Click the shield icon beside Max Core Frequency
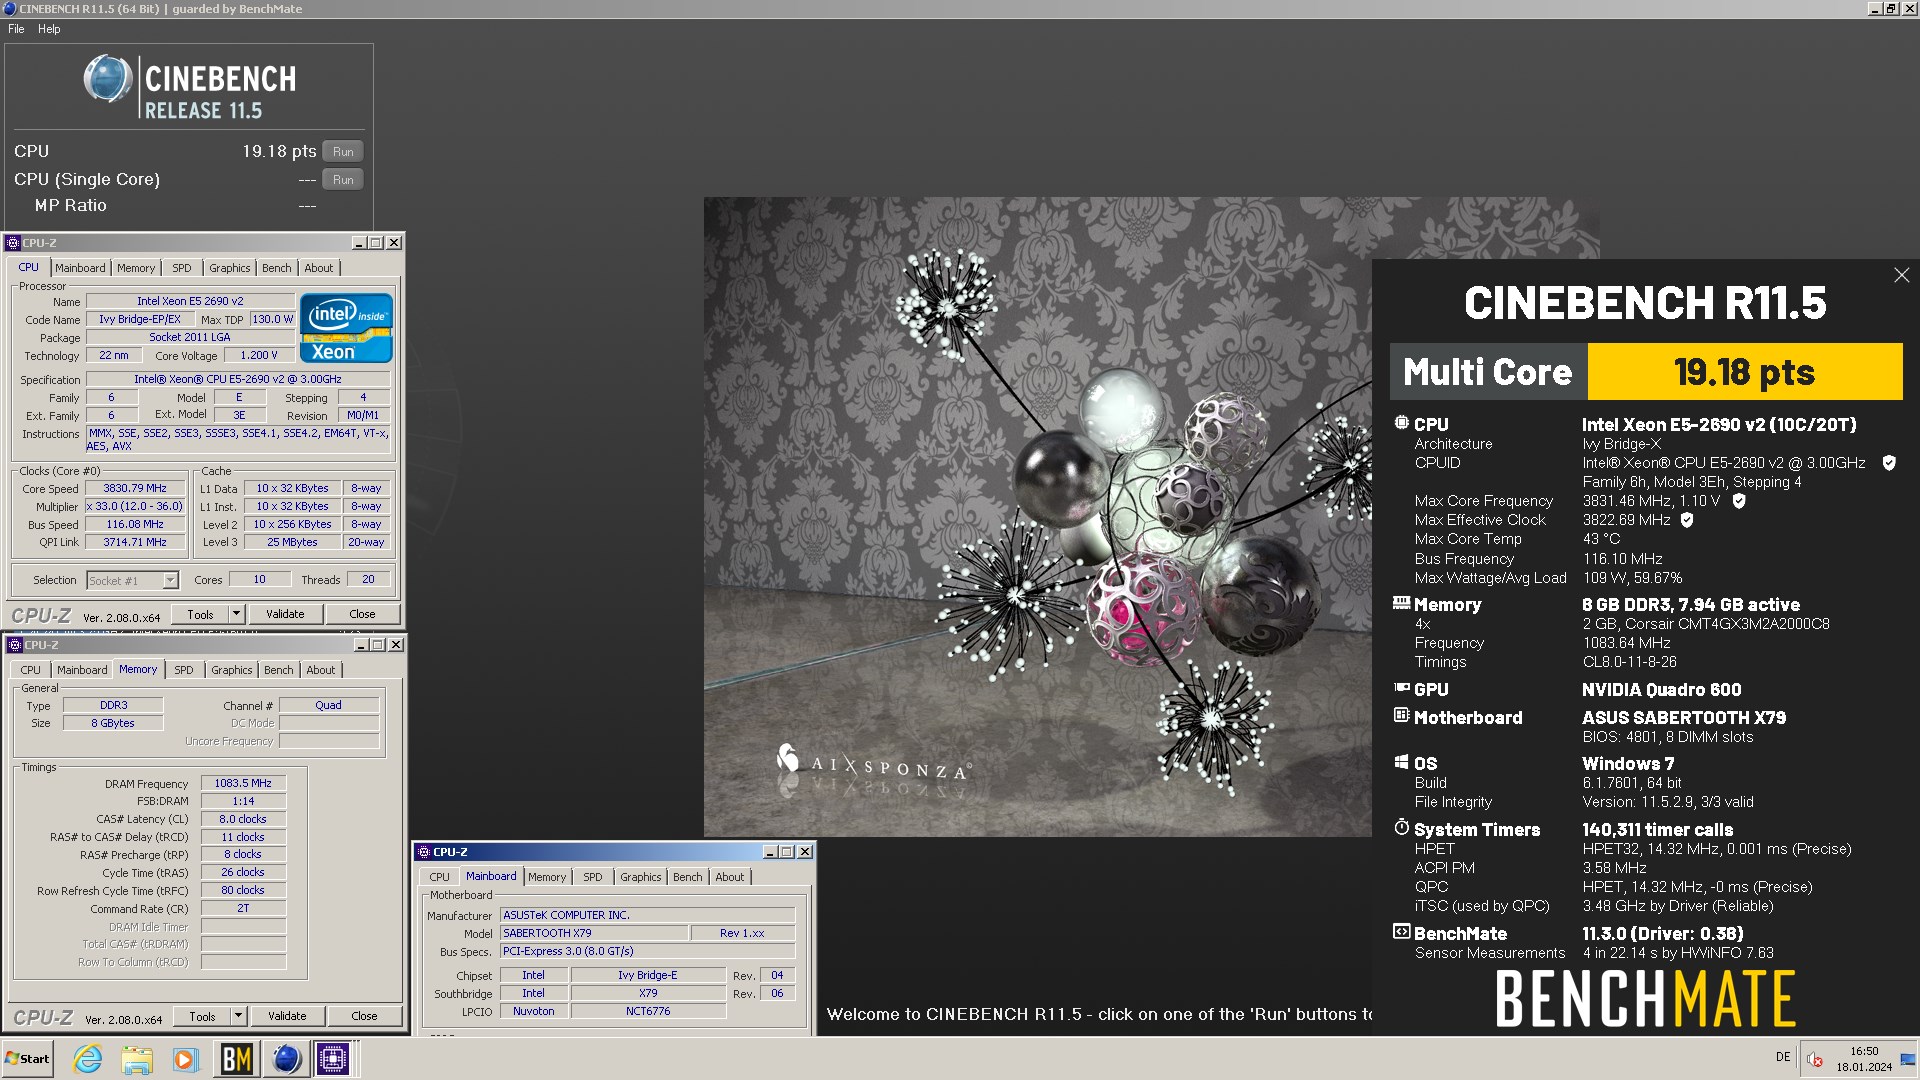 [x=1739, y=501]
